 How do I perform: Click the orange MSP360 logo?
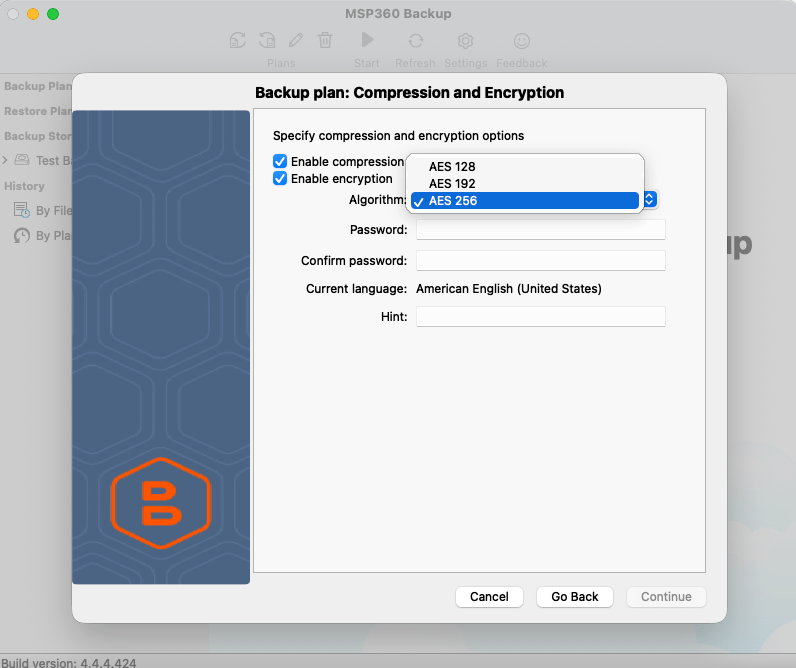160,504
